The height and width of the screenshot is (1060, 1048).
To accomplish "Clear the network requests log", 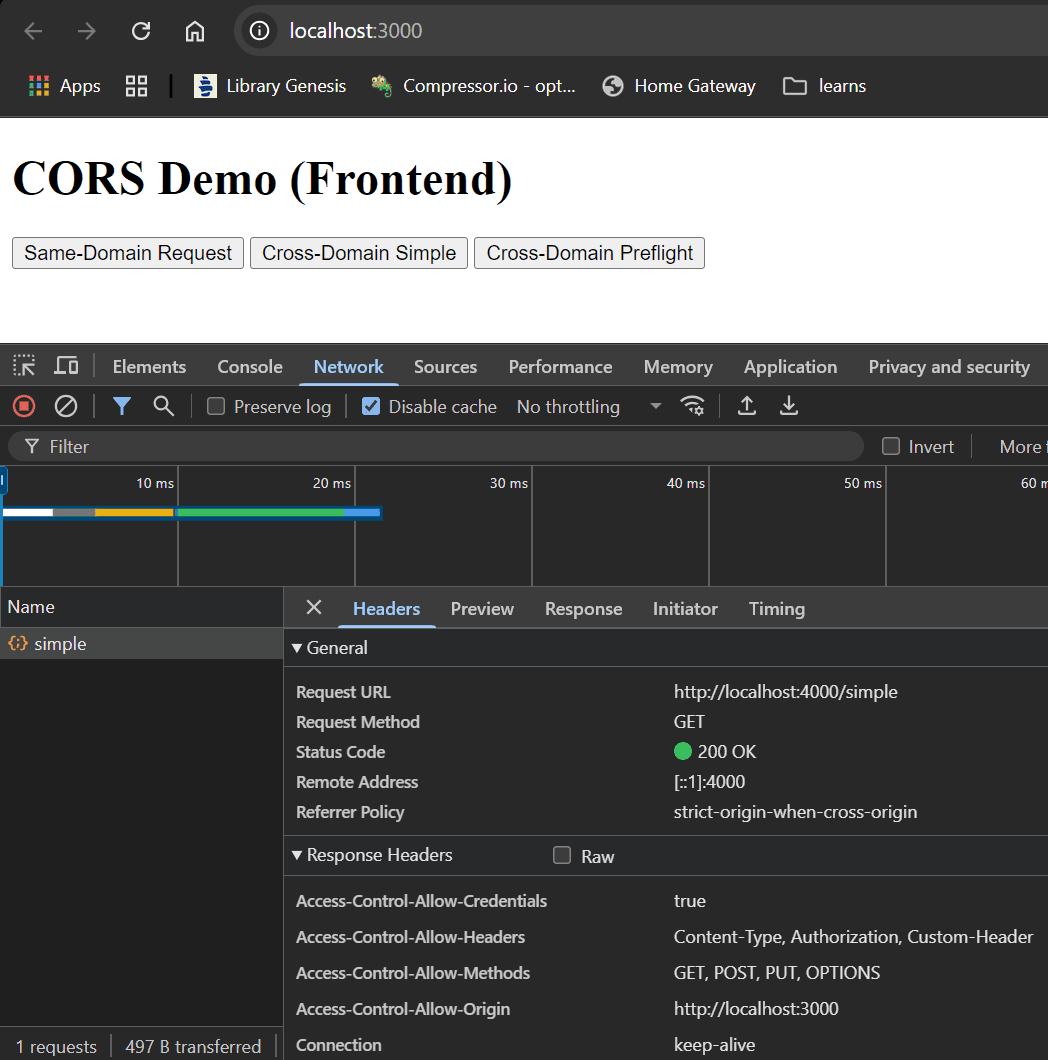I will coord(66,405).
